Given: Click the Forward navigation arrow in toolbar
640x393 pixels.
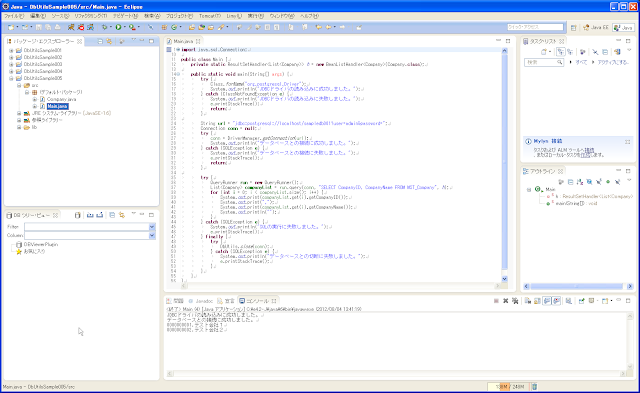Looking at the screenshot, I should pyautogui.click(x=342, y=27).
